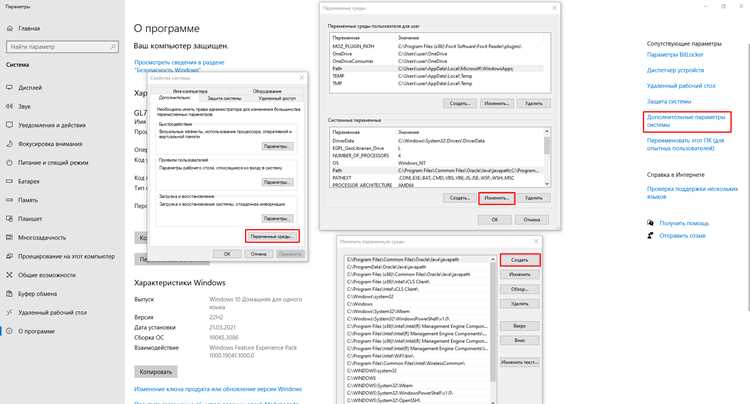The image size is (750, 404).
Task: Click the Отправить отзыв feedback icon
Action: pos(651,235)
